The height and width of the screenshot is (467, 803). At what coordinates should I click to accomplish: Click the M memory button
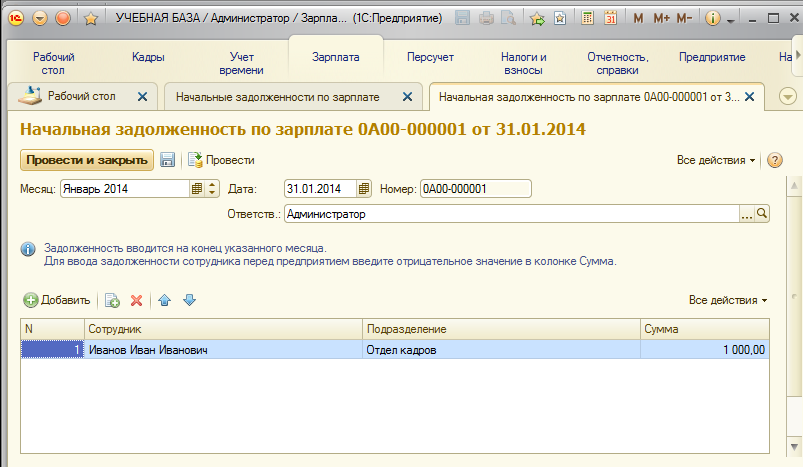(x=638, y=18)
